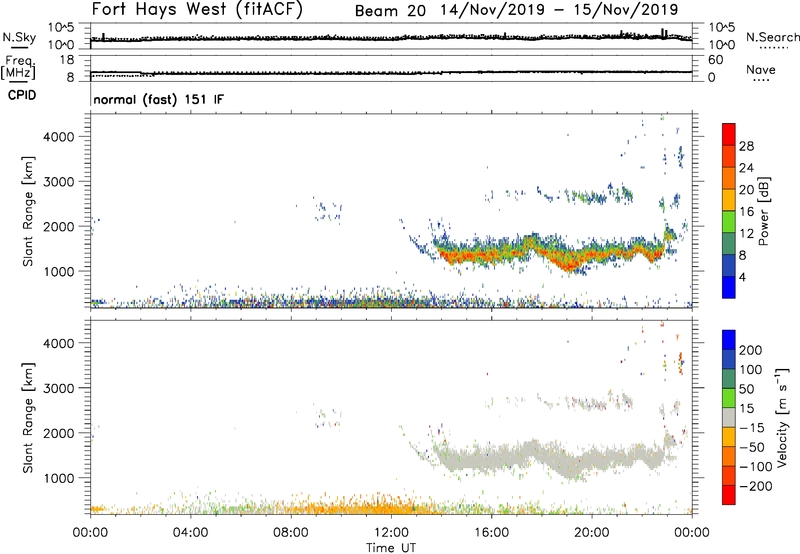
Task: Click the "60" tick on the Nave axis
Action: [x=715, y=60]
